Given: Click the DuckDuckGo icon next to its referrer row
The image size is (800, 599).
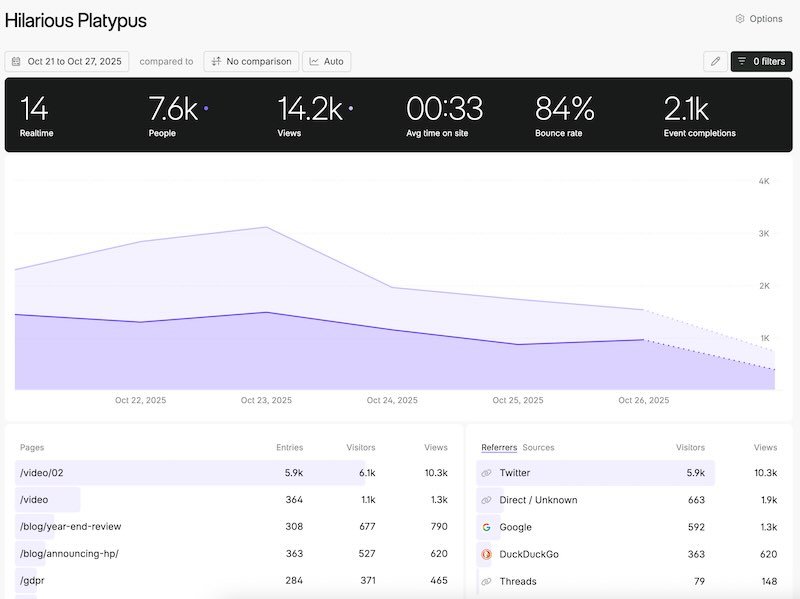Looking at the screenshot, I should point(486,554).
